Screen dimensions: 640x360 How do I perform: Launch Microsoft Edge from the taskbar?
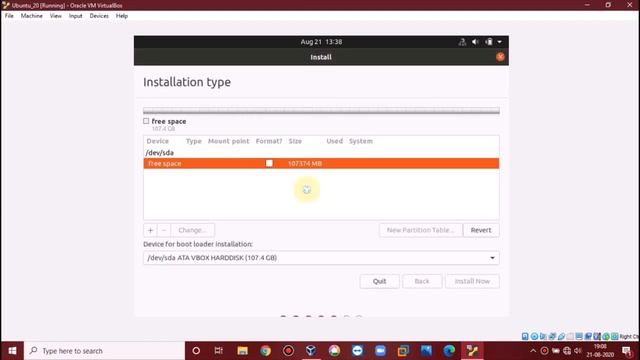449,351
